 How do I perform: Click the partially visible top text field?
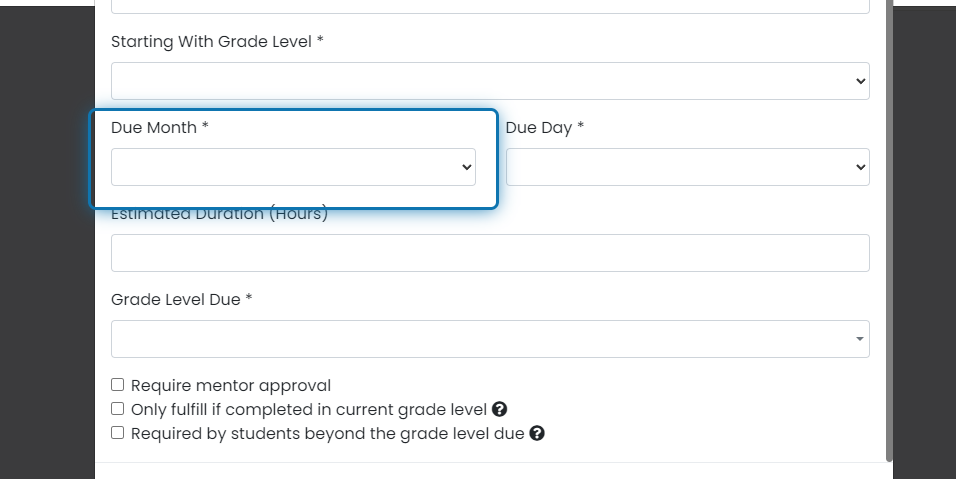[x=490, y=7]
